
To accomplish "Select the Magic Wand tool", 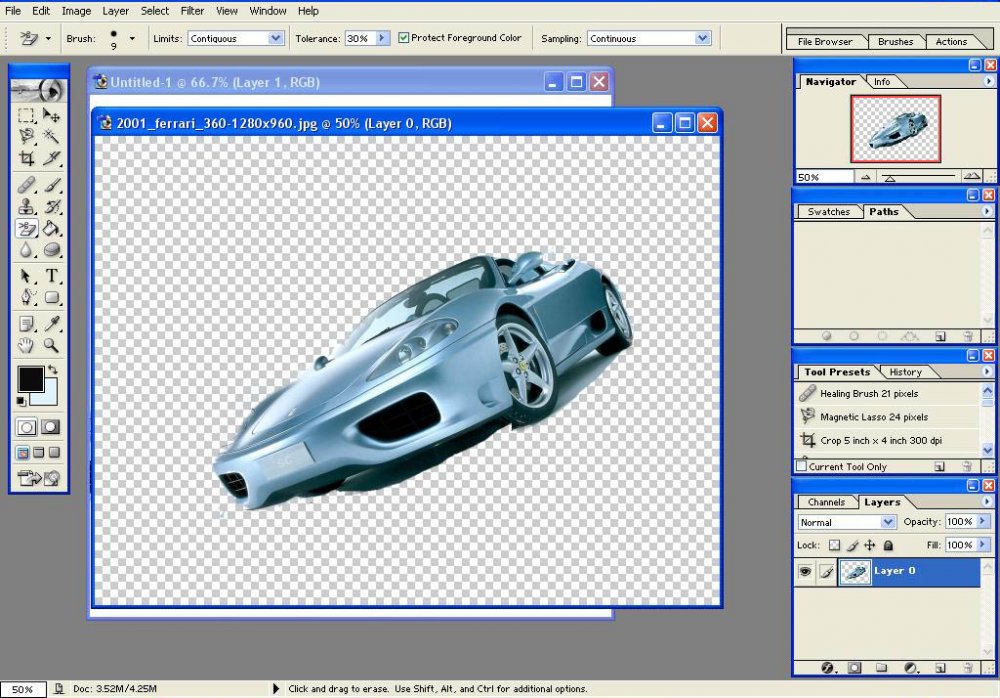I will tap(51, 136).
